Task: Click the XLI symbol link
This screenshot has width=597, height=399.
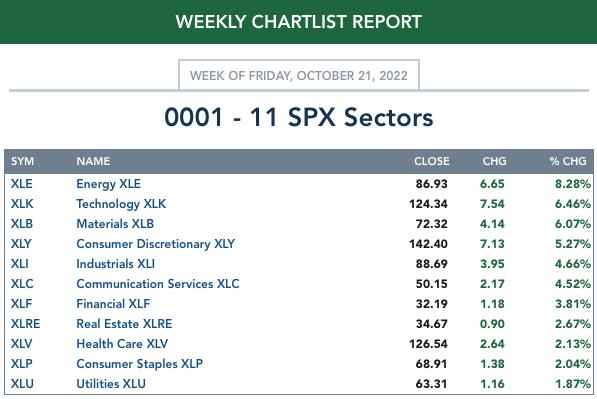Action: point(20,264)
